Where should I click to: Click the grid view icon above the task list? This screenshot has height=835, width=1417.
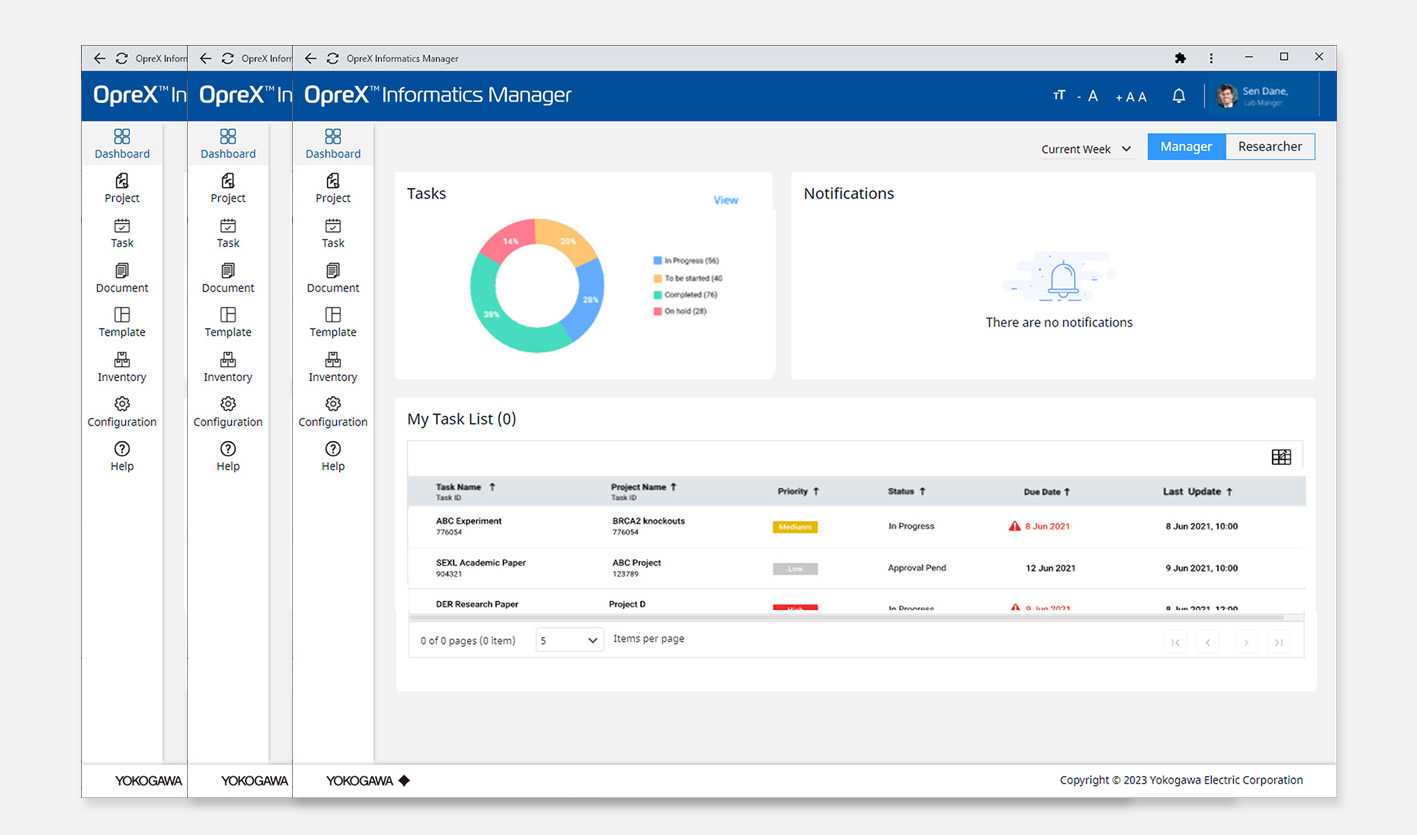point(1281,456)
